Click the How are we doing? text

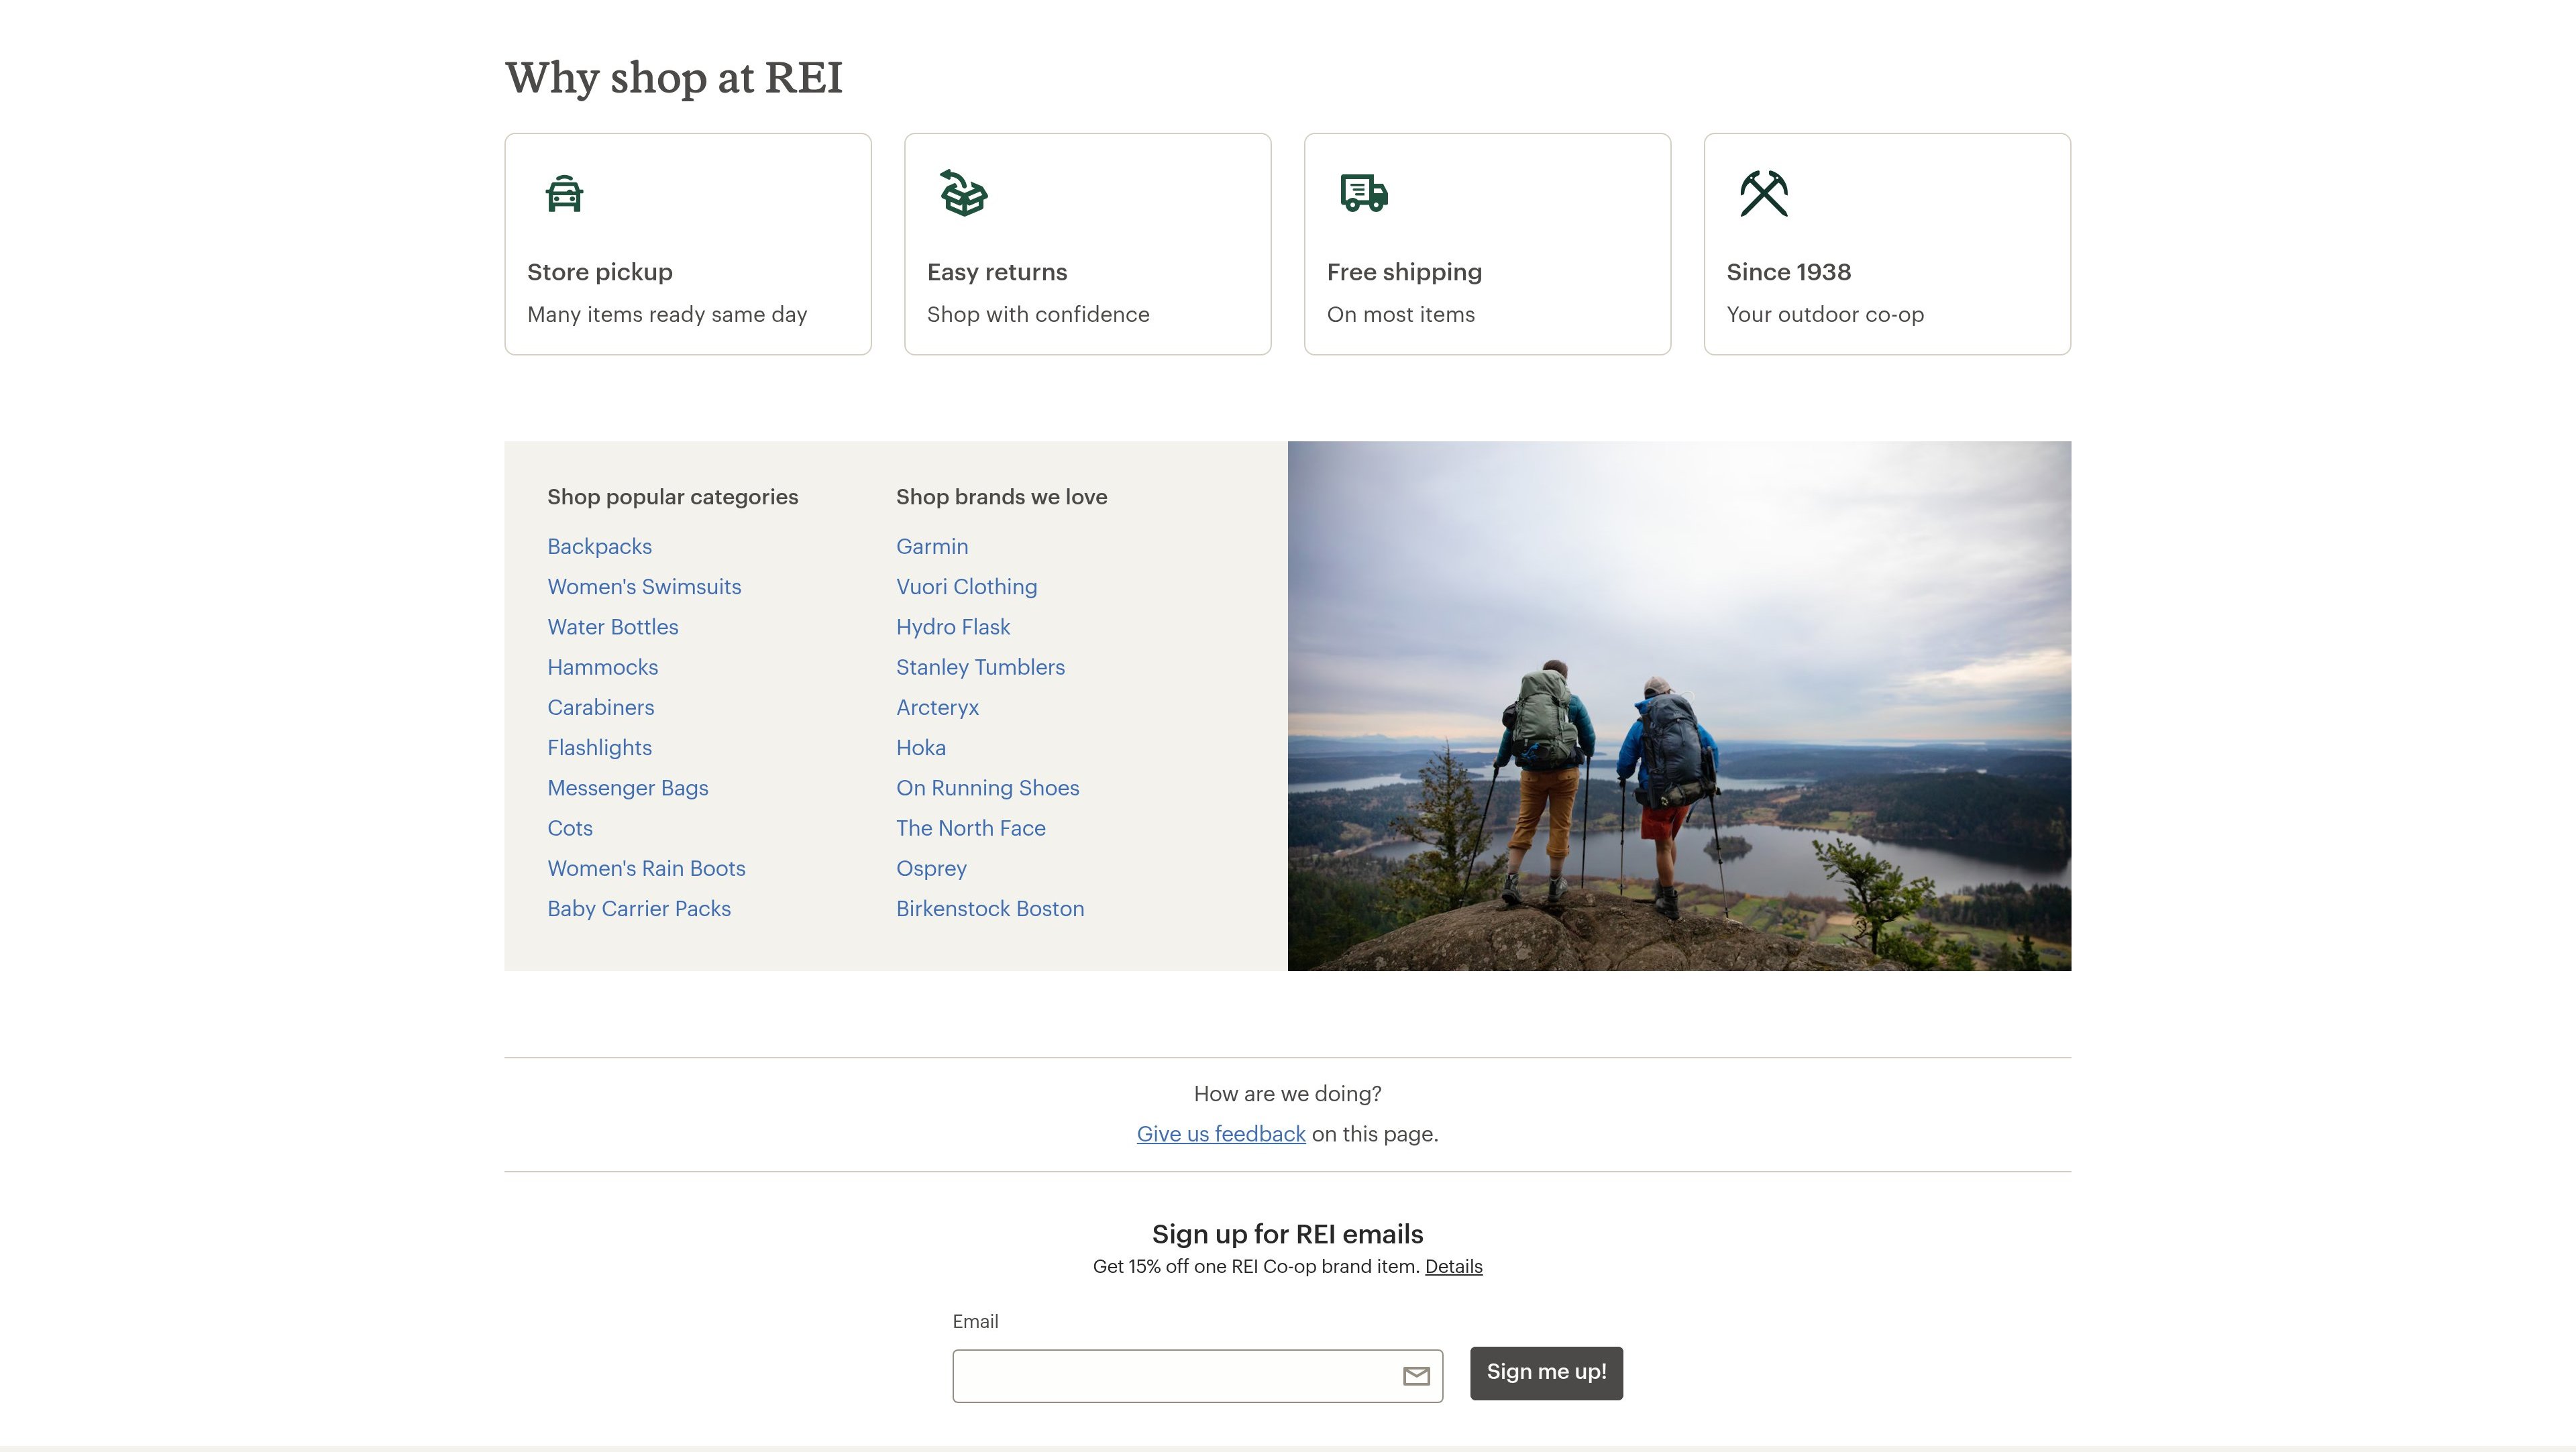coord(1288,1094)
